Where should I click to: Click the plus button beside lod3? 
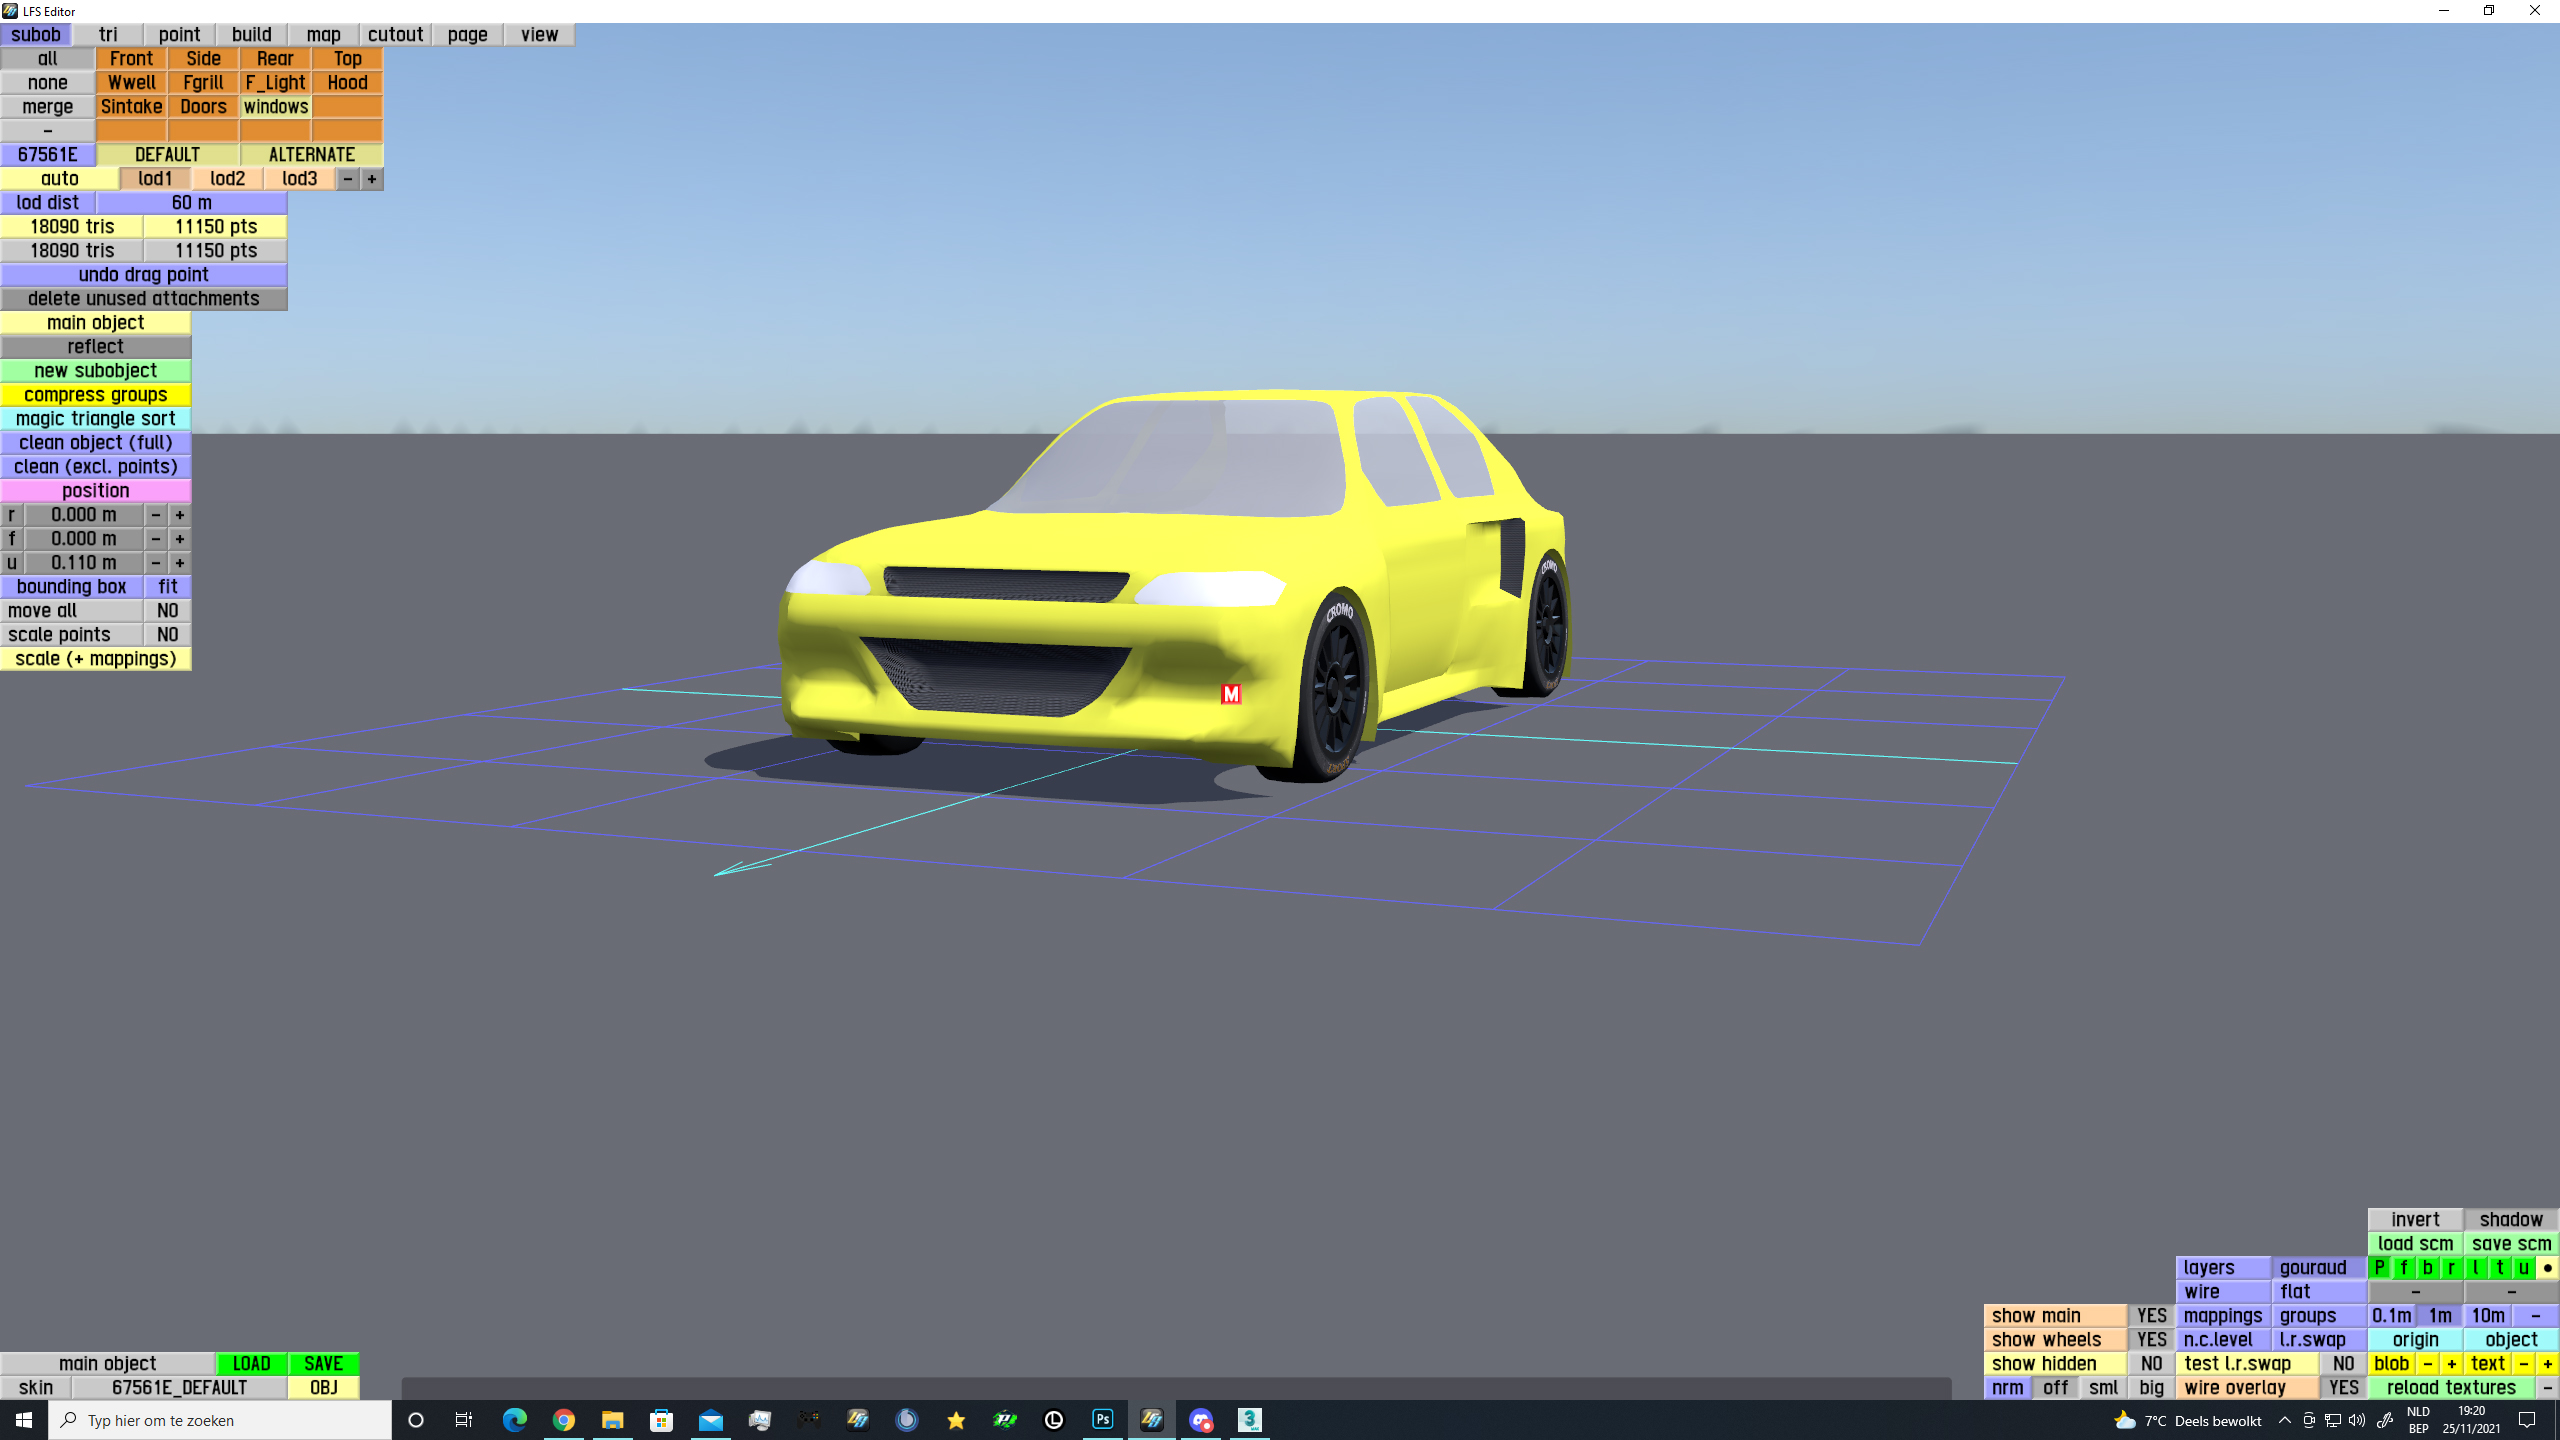click(x=371, y=179)
